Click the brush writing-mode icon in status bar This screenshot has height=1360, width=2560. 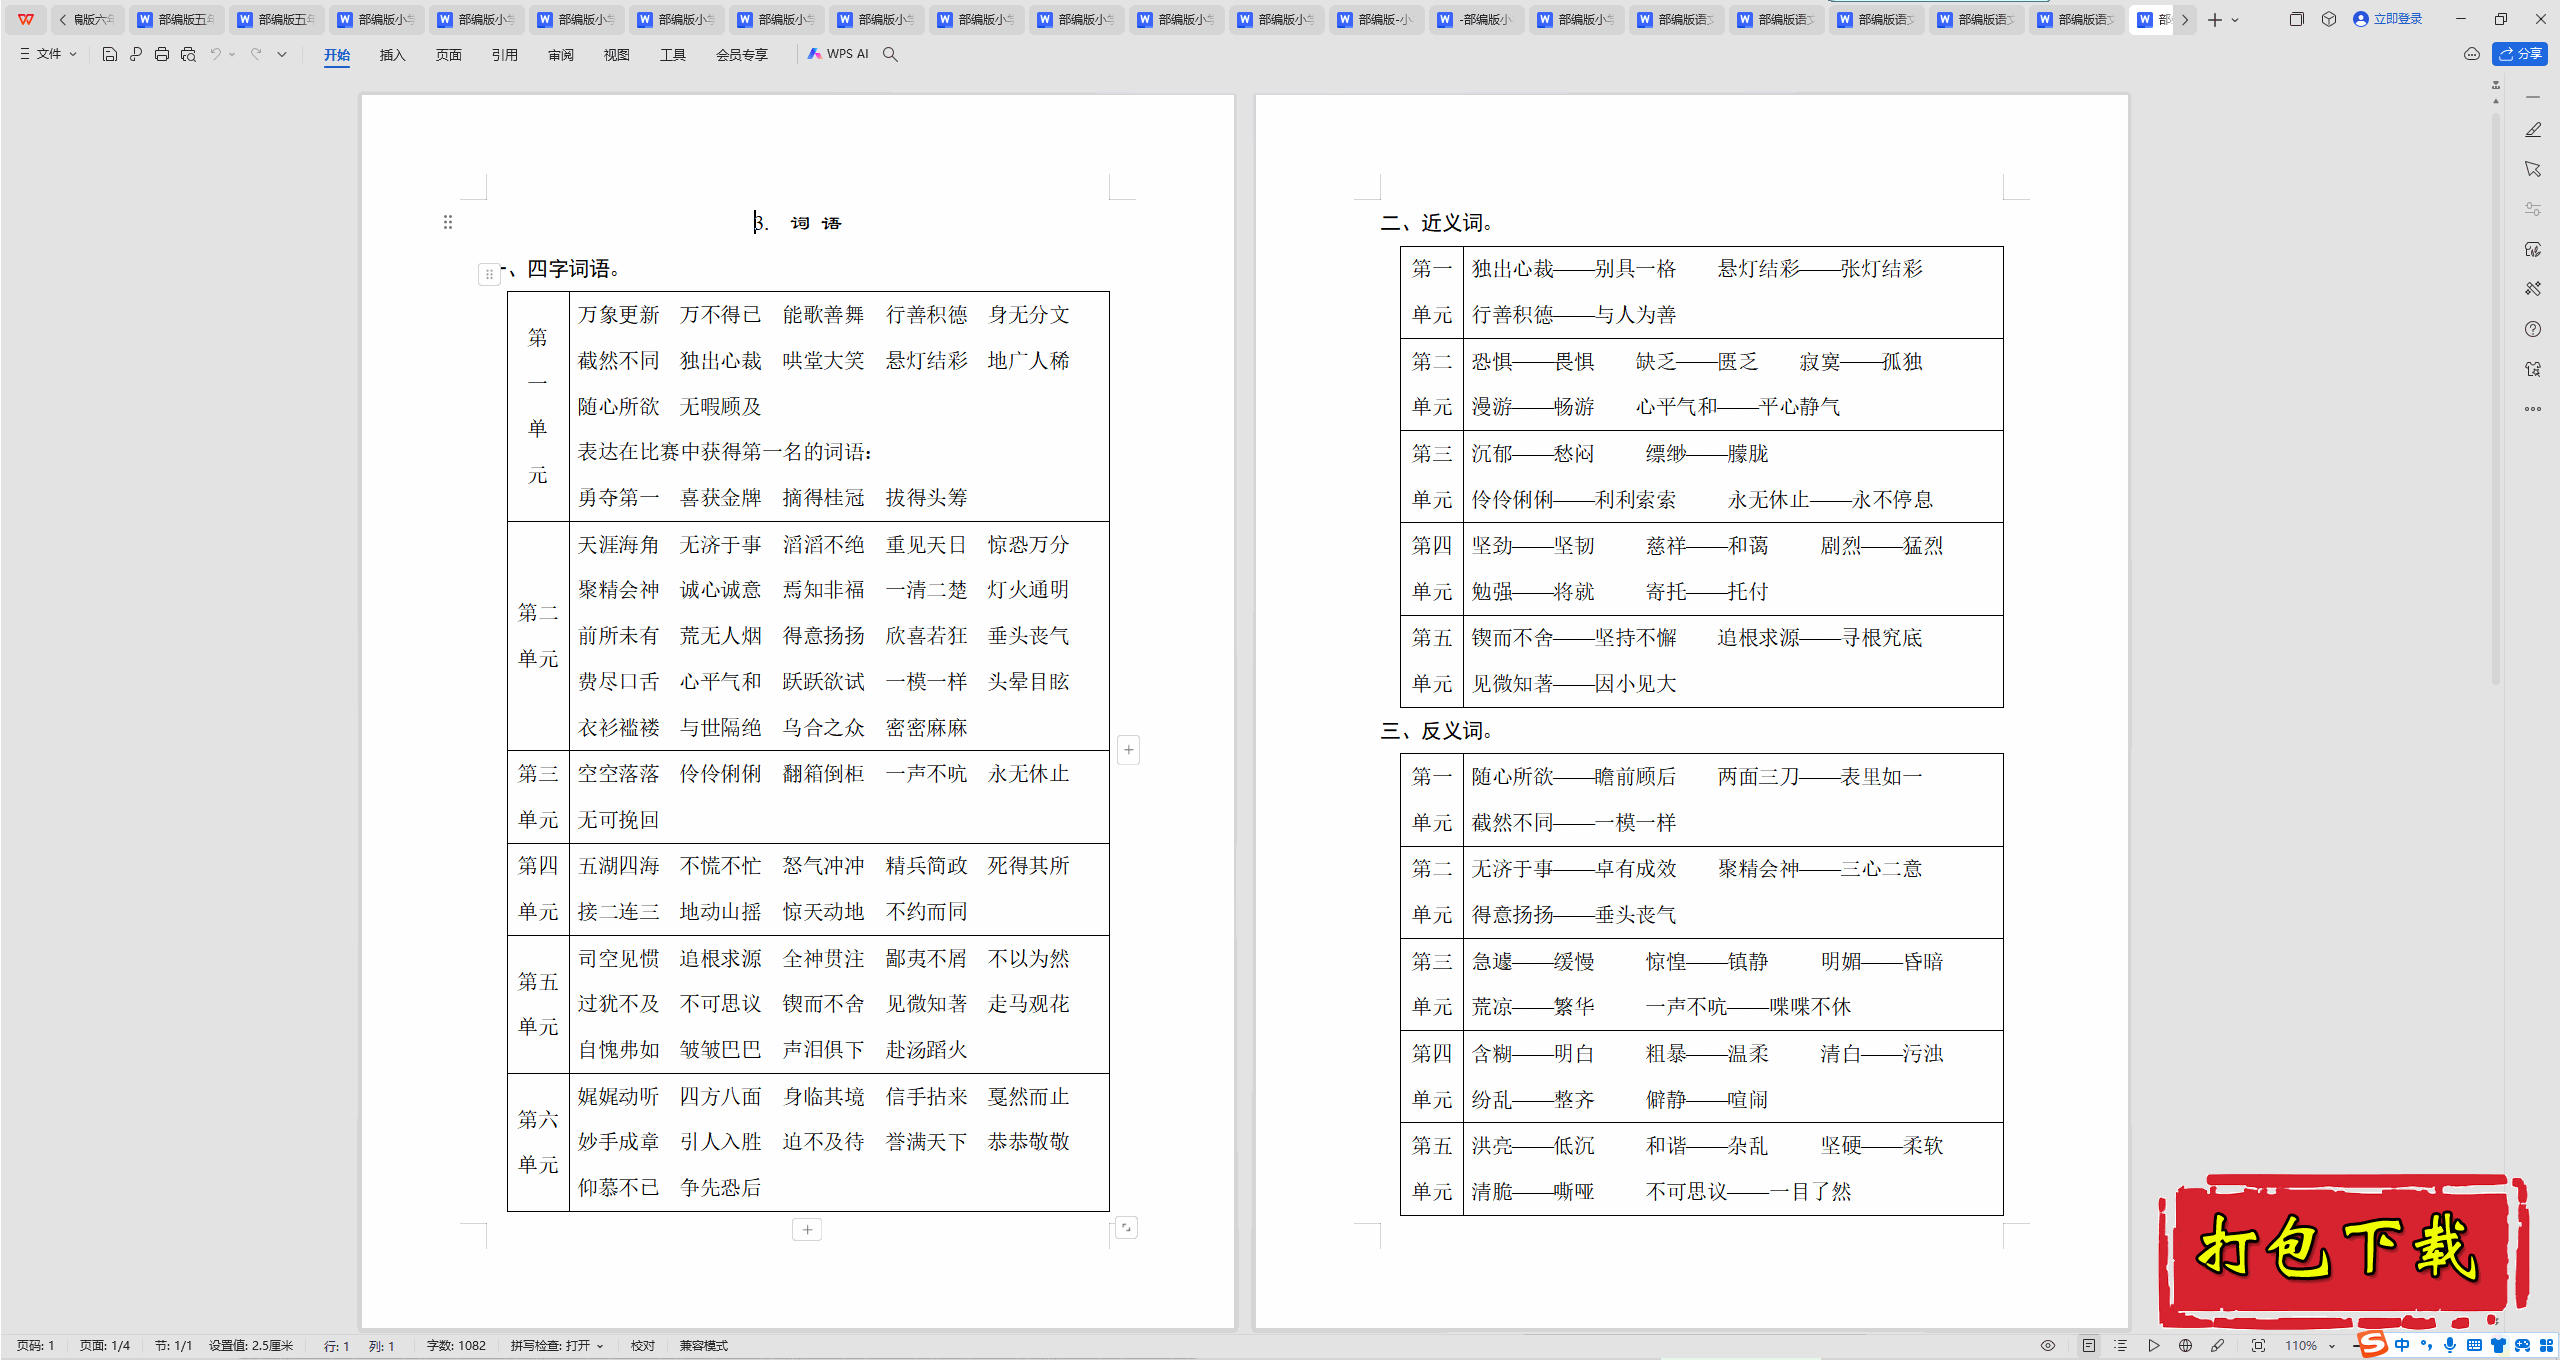[x=2218, y=1346]
